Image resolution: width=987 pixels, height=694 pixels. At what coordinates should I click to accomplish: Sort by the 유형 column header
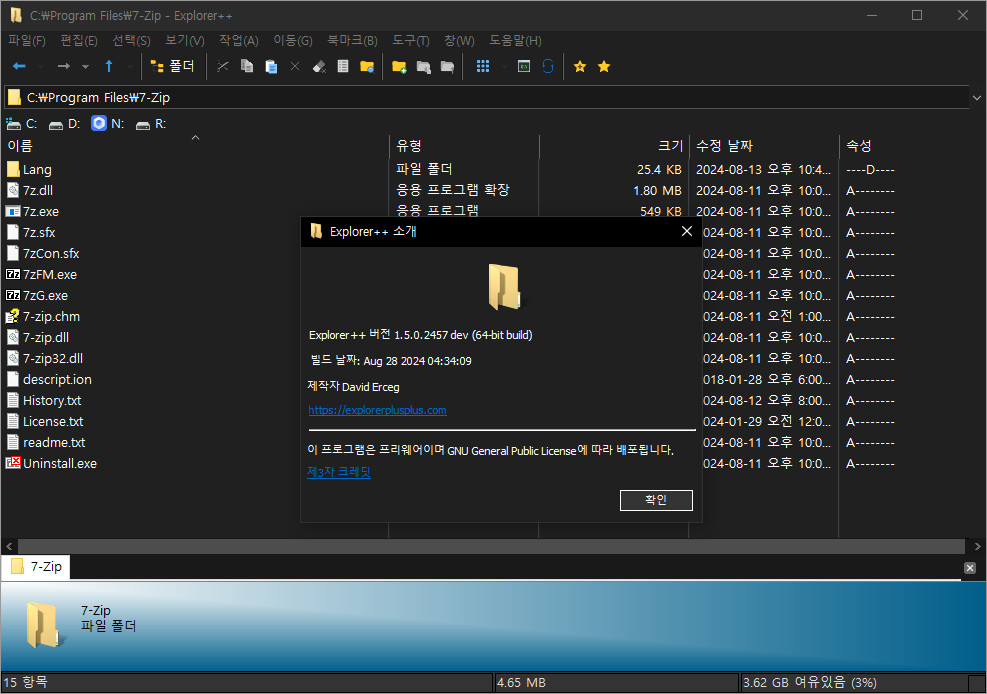pos(465,146)
